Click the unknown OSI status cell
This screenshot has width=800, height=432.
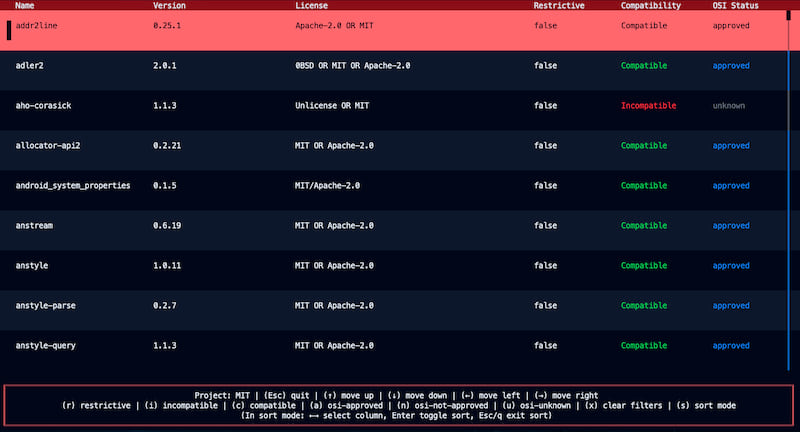(728, 105)
